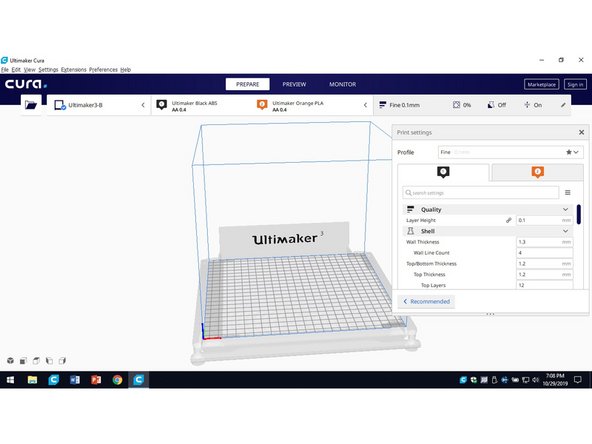Click the Sign in button
Screen dimensions: 592x444
[575, 84]
